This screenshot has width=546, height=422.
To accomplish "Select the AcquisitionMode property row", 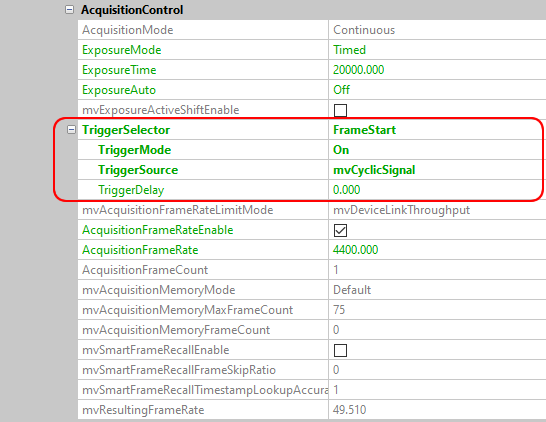I will 312,30.
